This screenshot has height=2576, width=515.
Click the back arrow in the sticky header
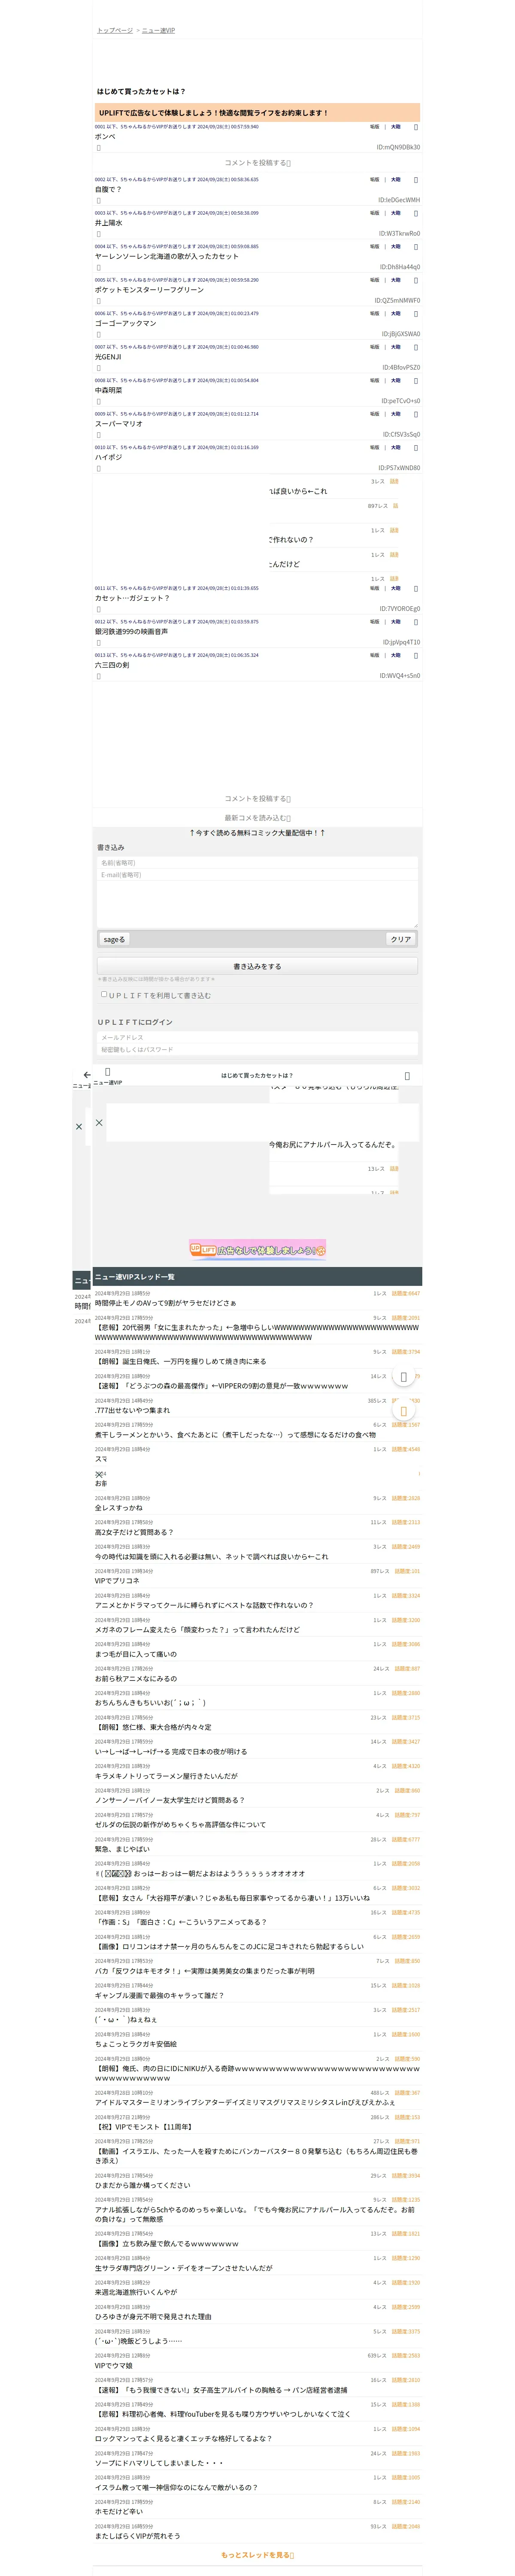87,1075
